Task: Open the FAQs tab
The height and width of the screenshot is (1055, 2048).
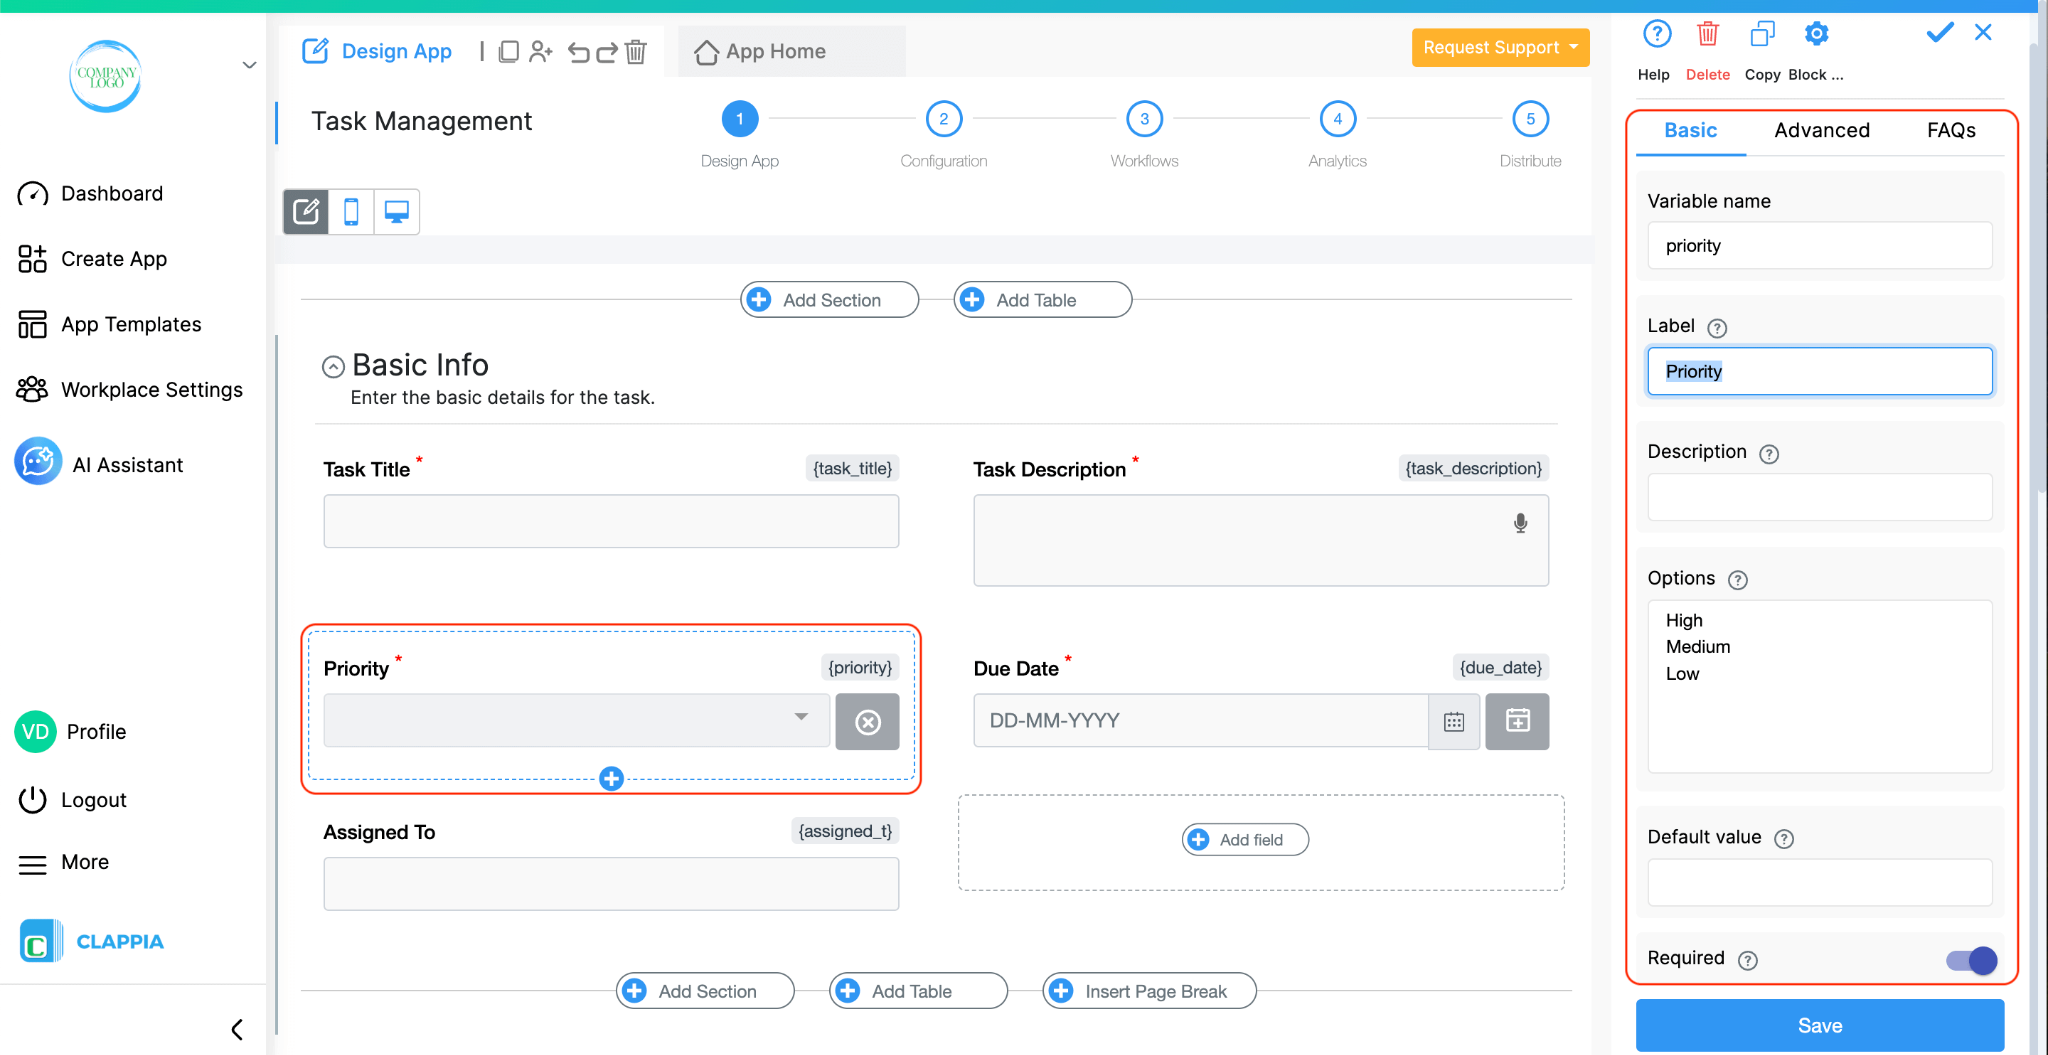Action: (x=1949, y=130)
